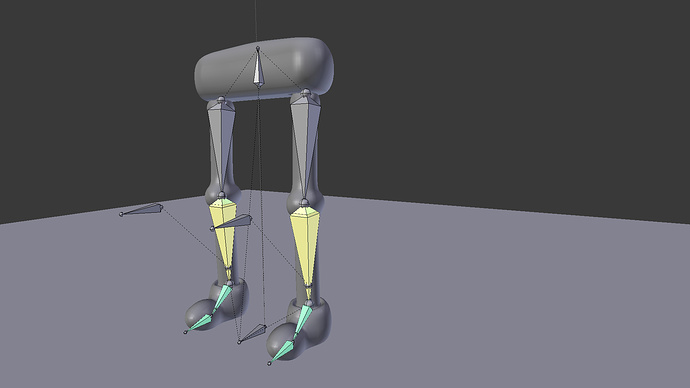Image resolution: width=690 pixels, height=388 pixels.
Task: Select the white root bone inside the pelvis
Action: tap(258, 68)
